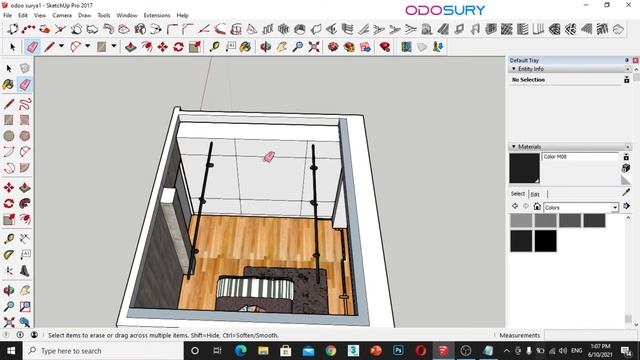This screenshot has height=360, width=640.
Task: Select Protractor tool in left toolbar
Action: pos(9,255)
